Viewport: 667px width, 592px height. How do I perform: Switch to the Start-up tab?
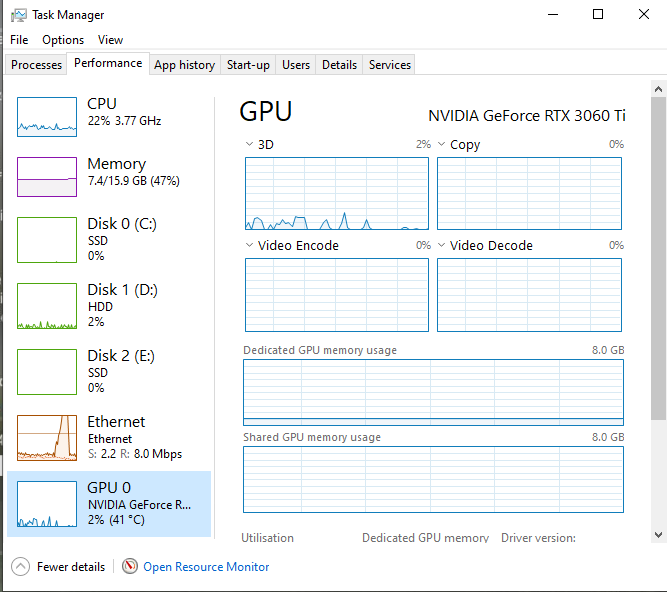(x=248, y=65)
